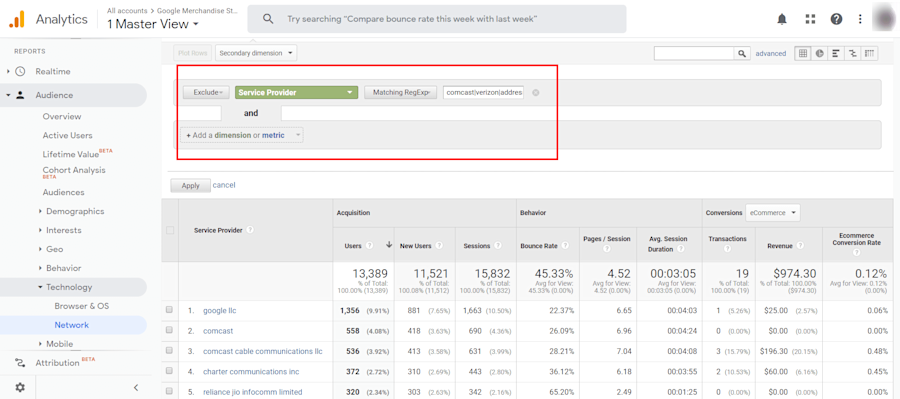900x399 pixels.
Task: Click the table search magnifier button
Action: pyautogui.click(x=742, y=53)
